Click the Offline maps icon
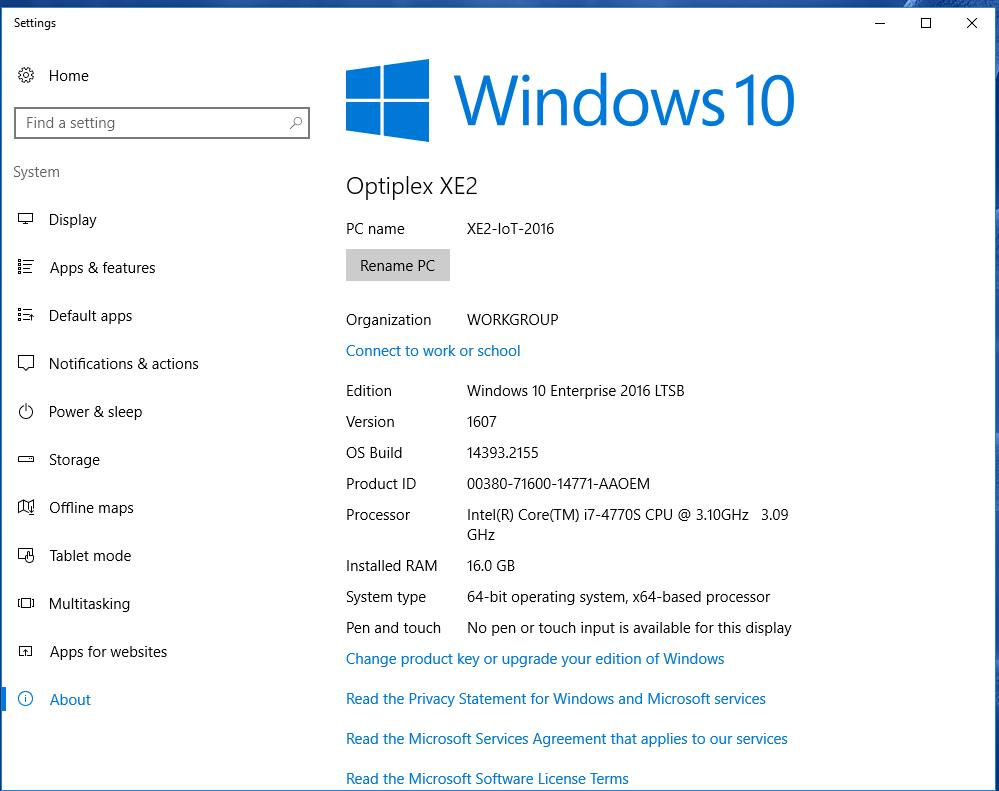Screen dimensions: 999x791 [25, 507]
